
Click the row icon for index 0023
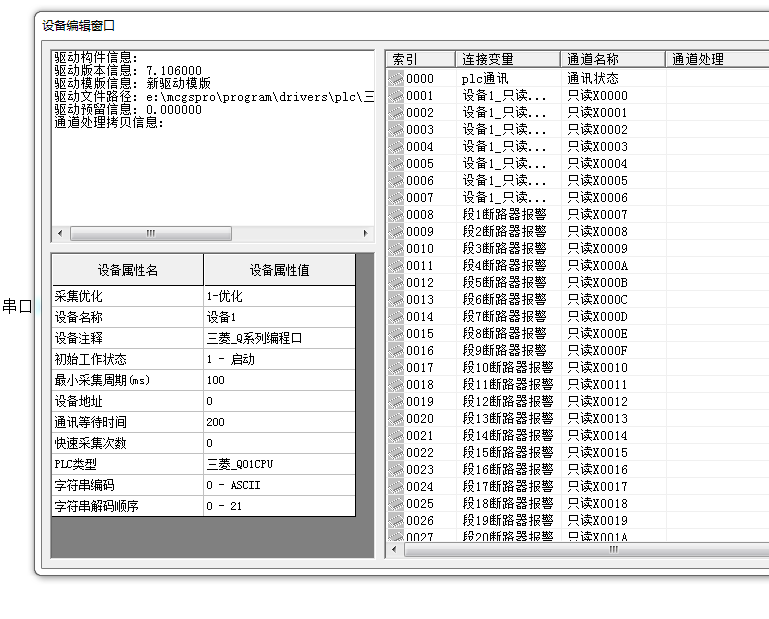coord(396,469)
